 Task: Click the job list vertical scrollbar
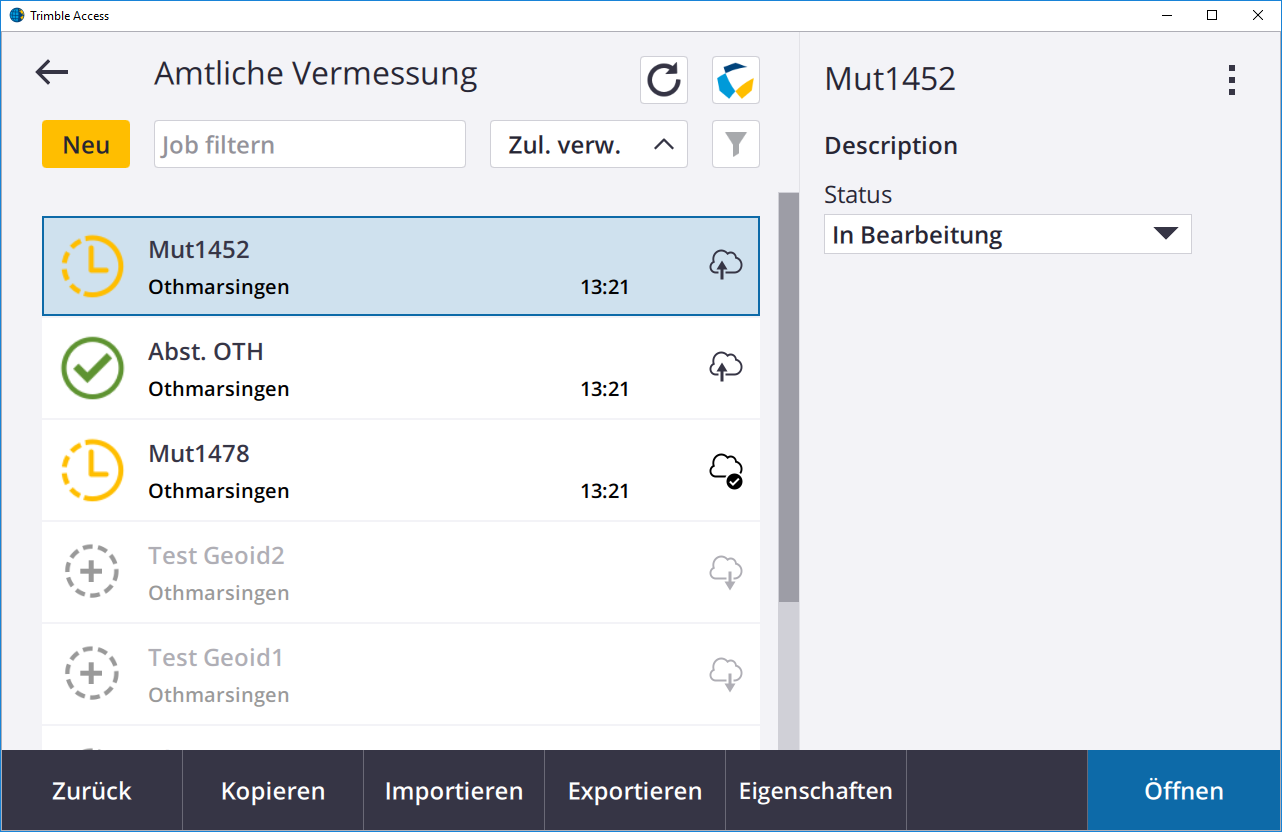[789, 400]
